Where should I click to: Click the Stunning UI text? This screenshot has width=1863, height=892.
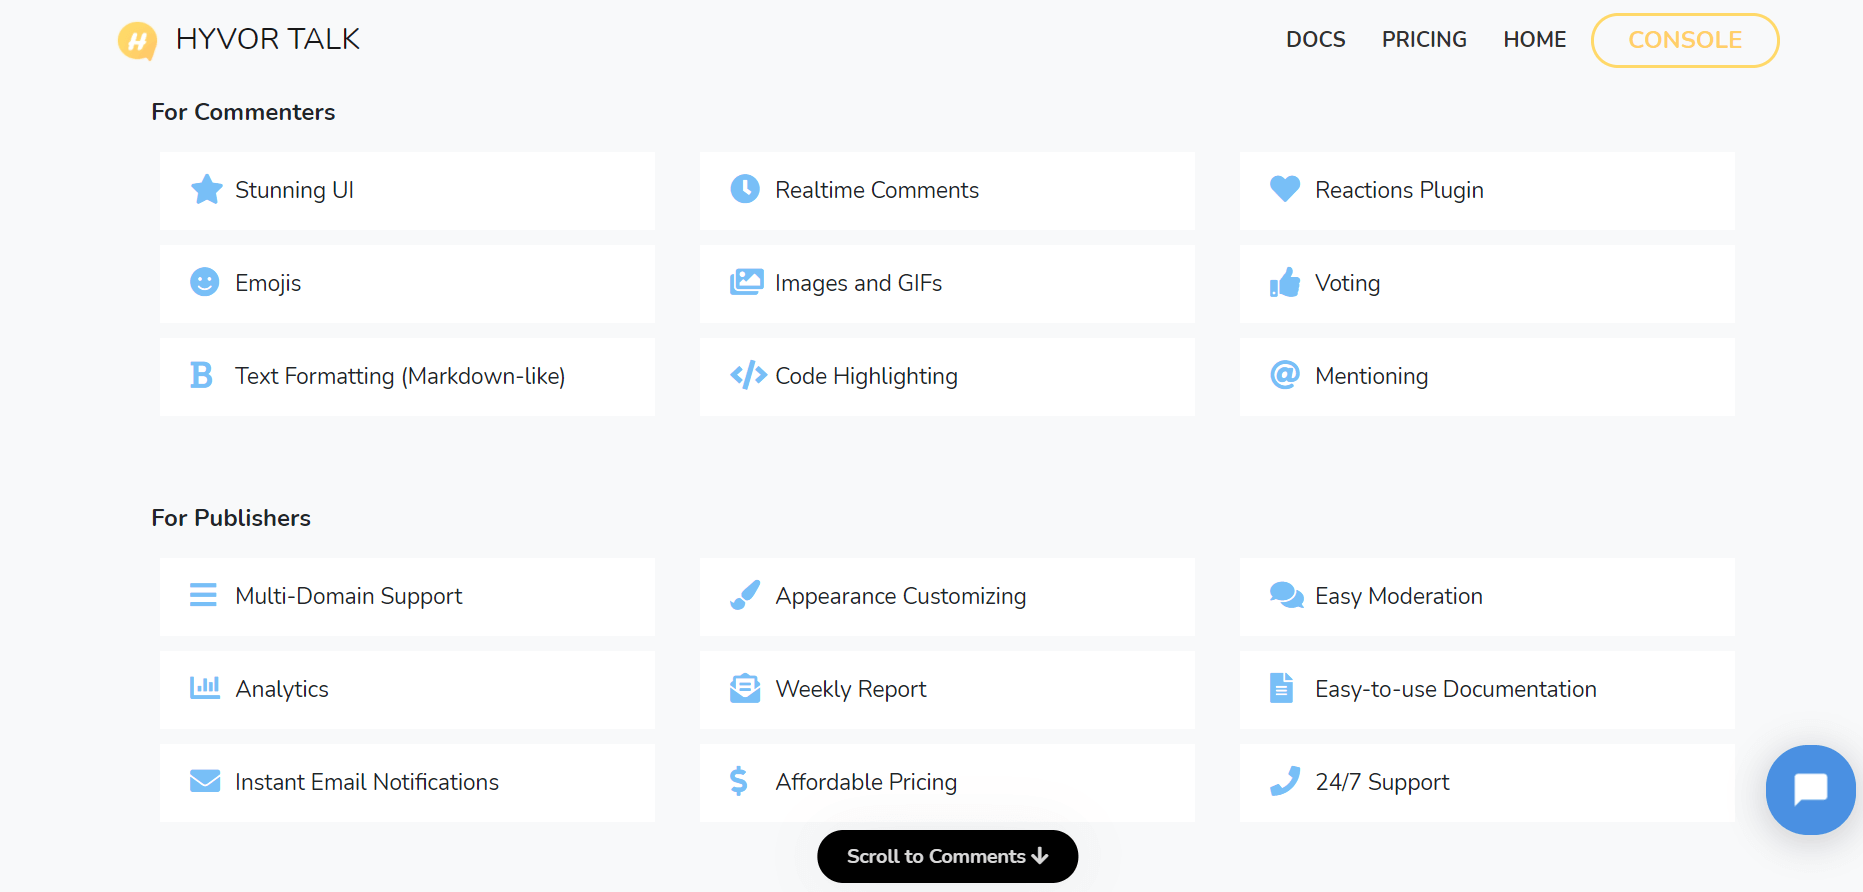294,190
